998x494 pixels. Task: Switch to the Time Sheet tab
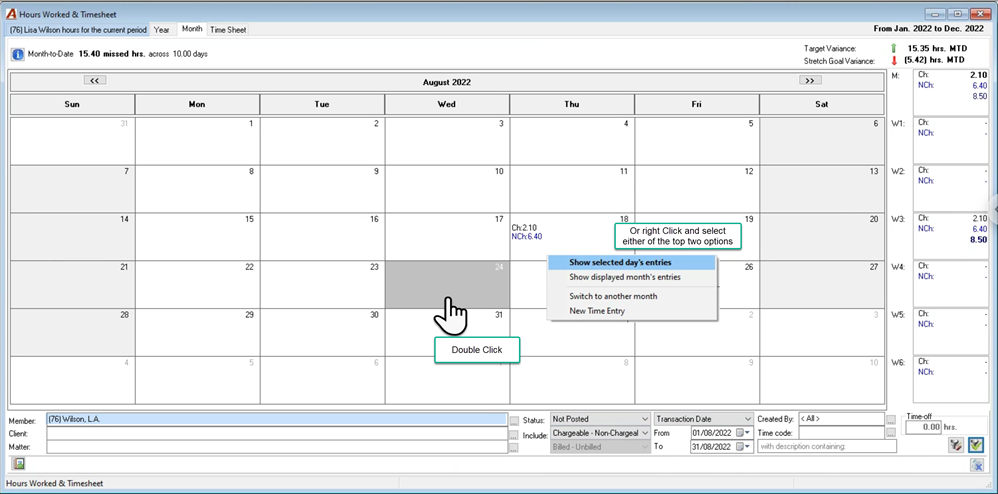(x=228, y=30)
